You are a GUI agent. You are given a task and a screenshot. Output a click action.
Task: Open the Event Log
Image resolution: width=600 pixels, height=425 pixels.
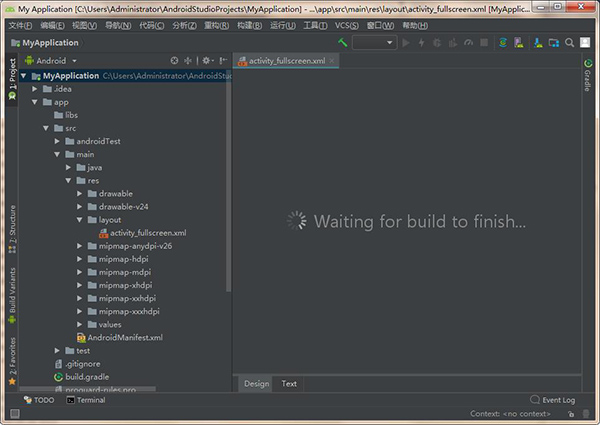coord(553,400)
